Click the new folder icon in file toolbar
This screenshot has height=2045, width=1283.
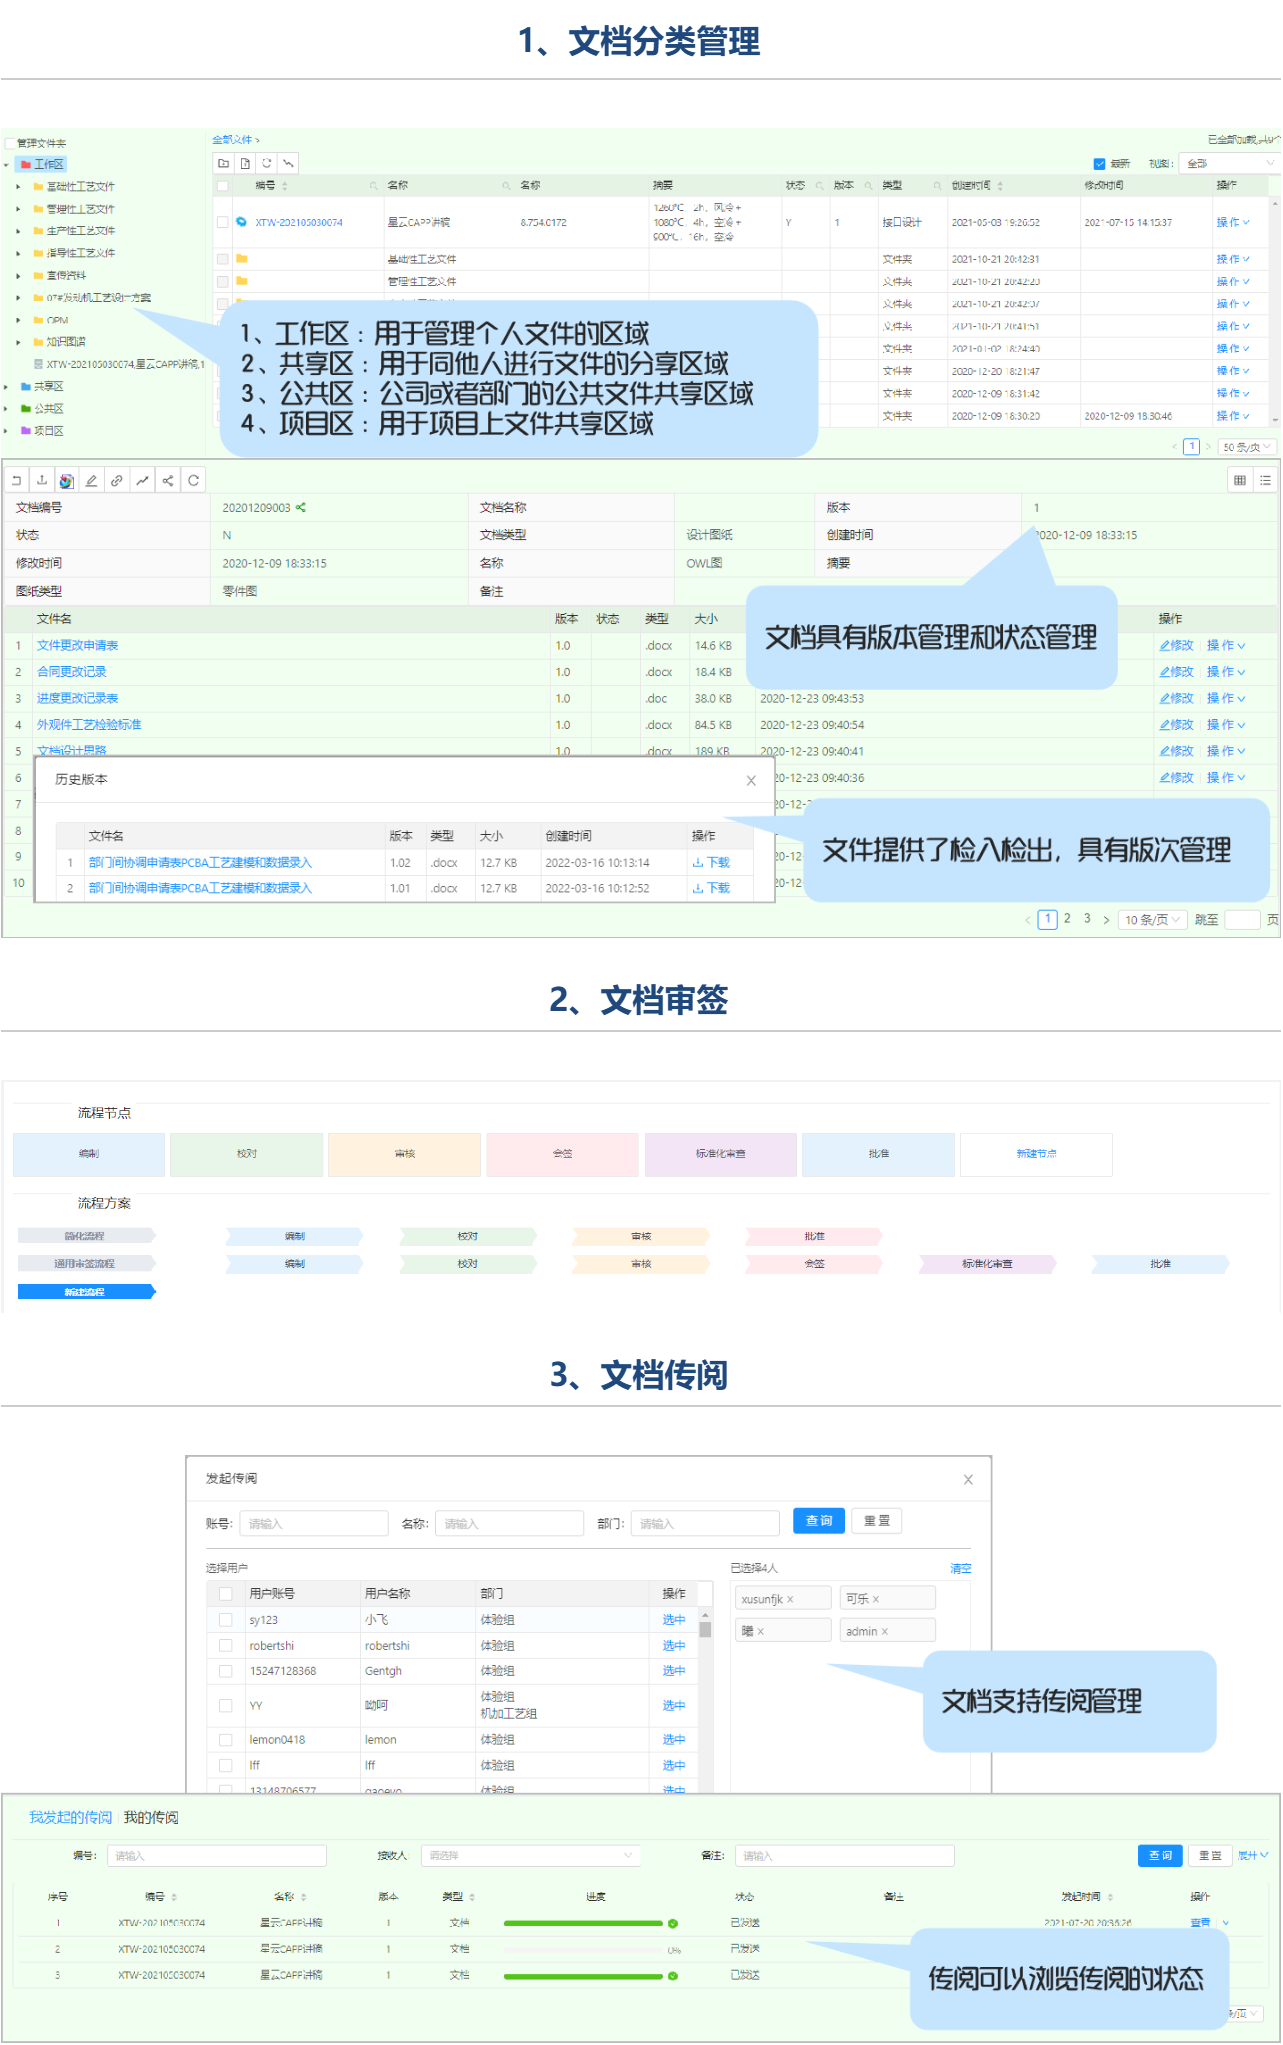click(224, 163)
